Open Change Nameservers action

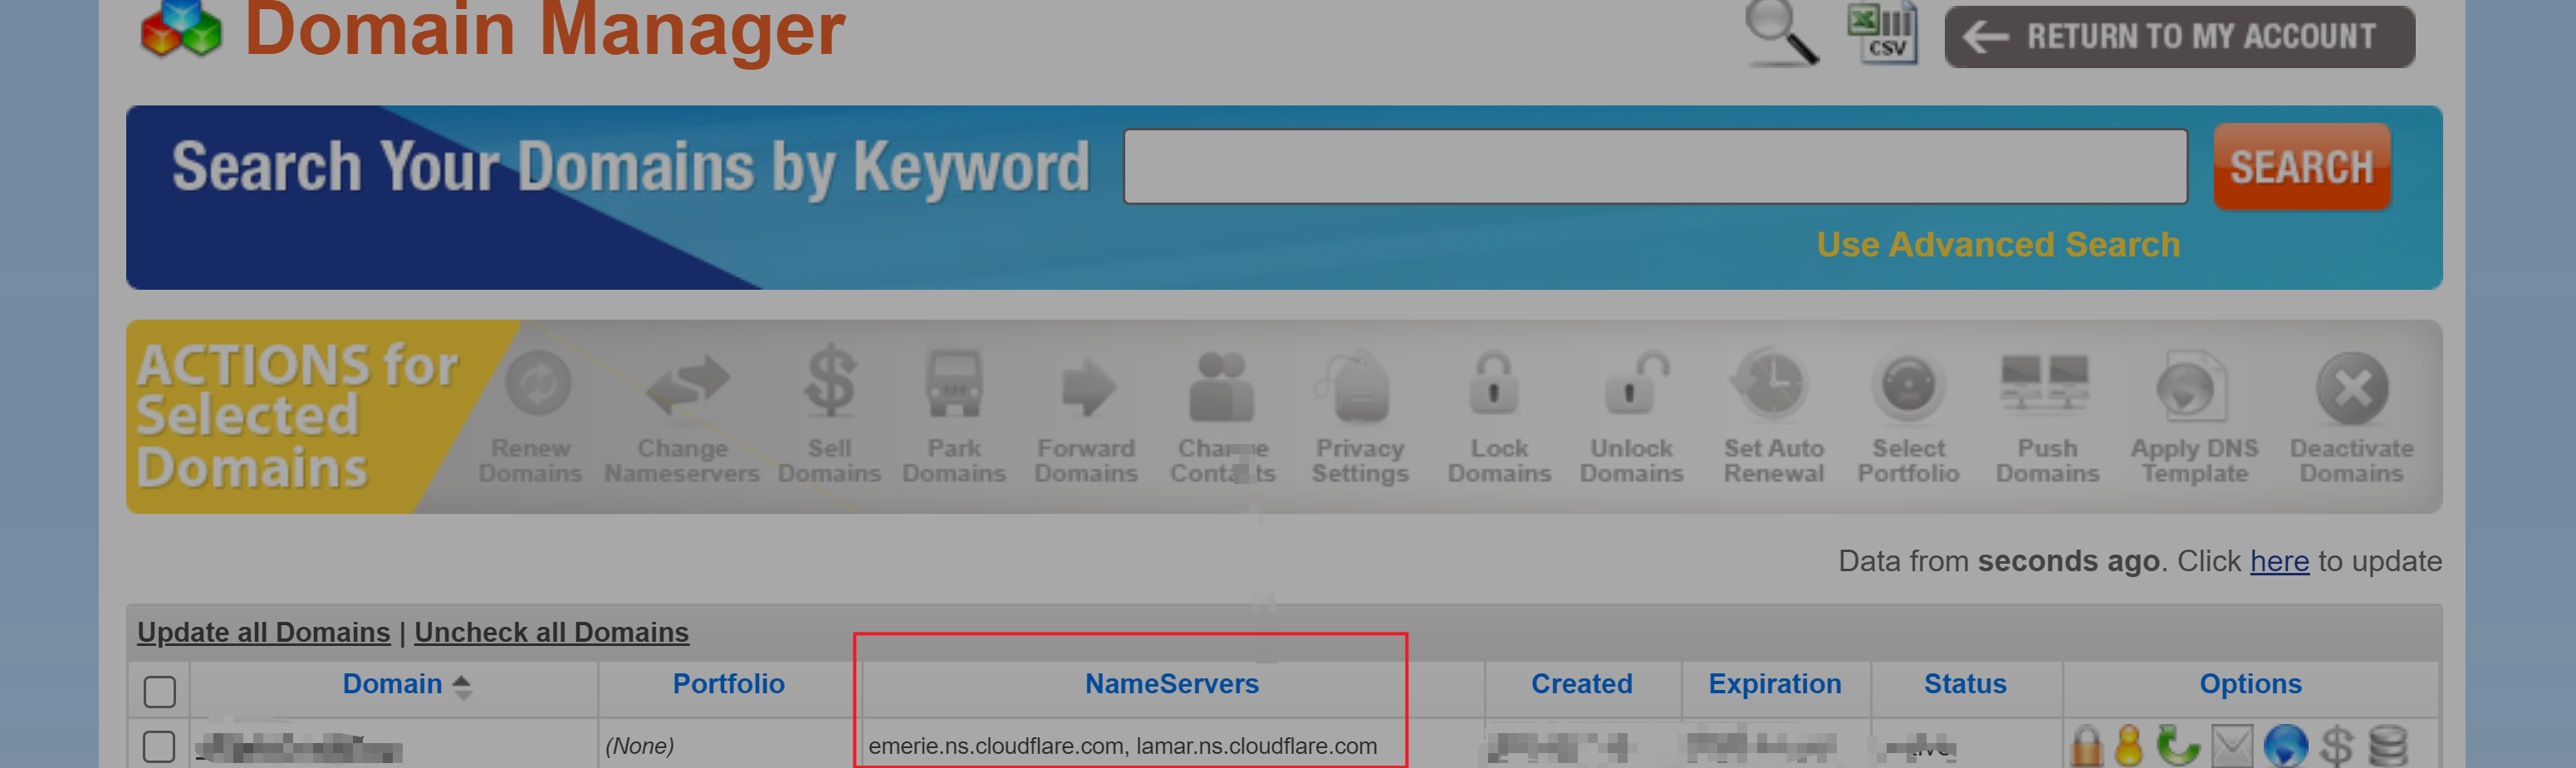click(x=686, y=386)
